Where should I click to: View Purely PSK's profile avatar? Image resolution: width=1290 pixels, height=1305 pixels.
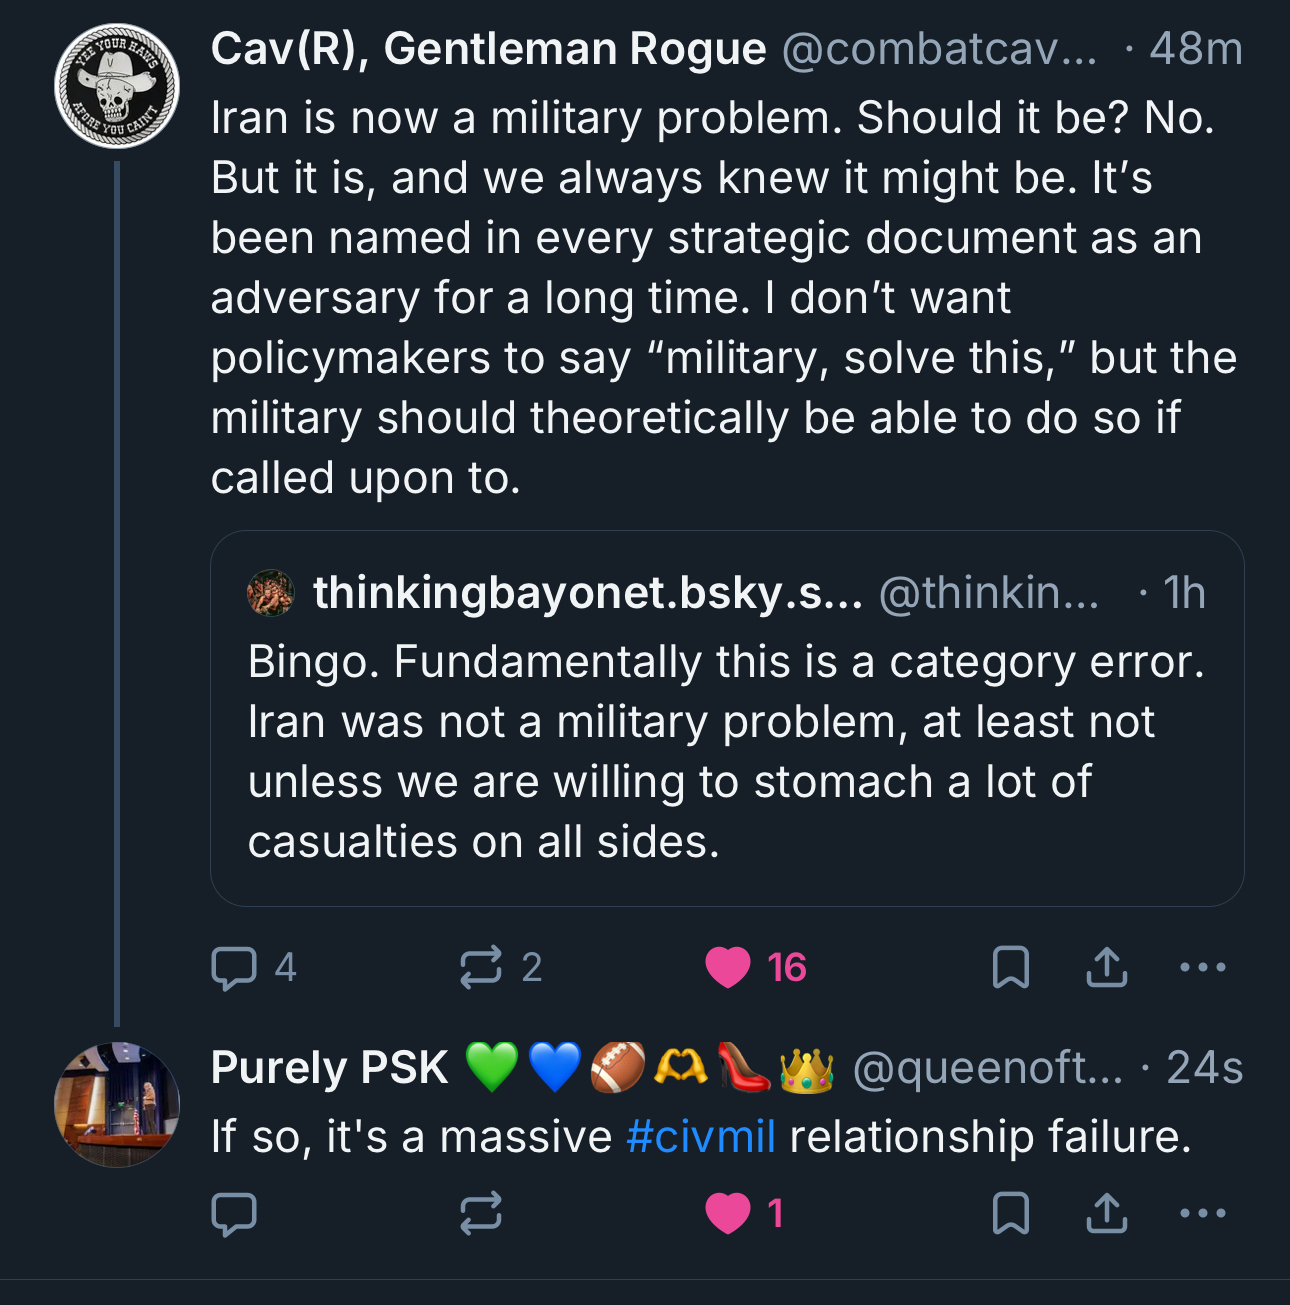tap(117, 1104)
